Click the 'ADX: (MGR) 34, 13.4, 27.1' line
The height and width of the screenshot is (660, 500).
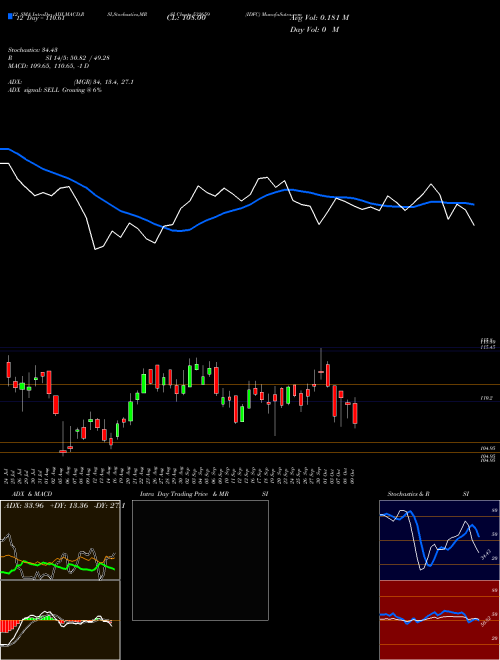[x=71, y=82]
